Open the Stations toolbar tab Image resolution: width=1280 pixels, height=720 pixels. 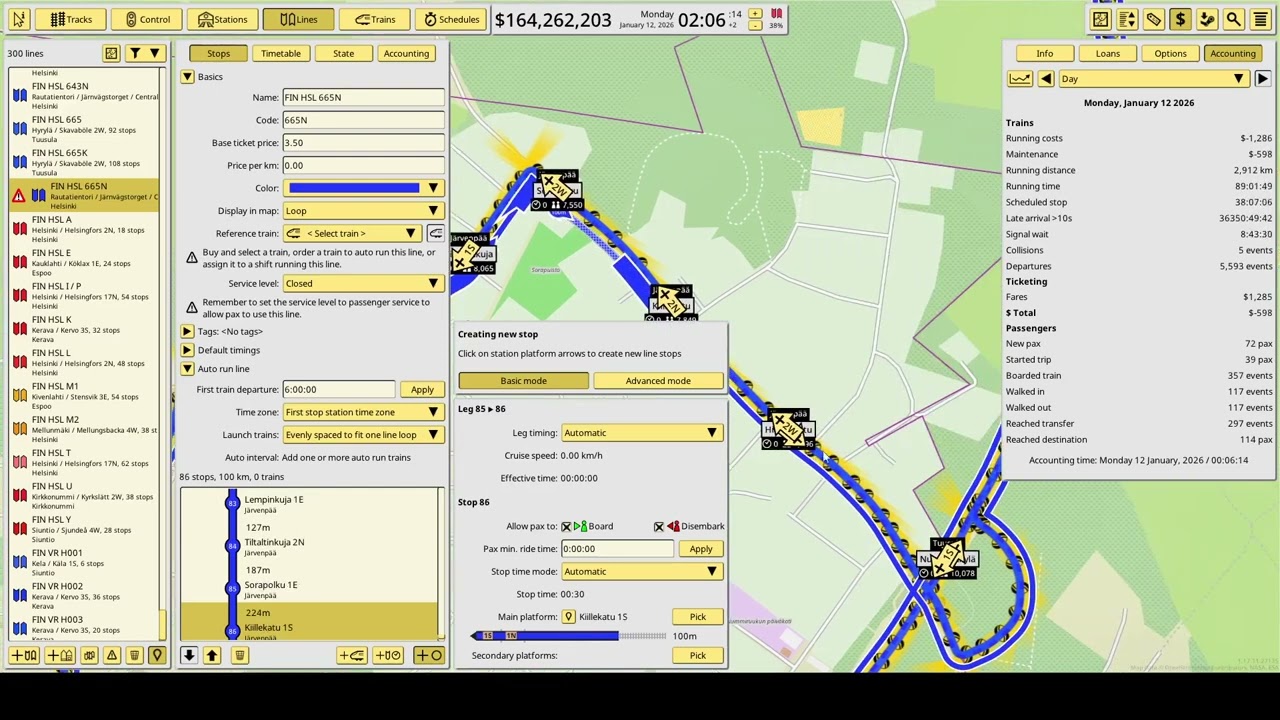[223, 19]
